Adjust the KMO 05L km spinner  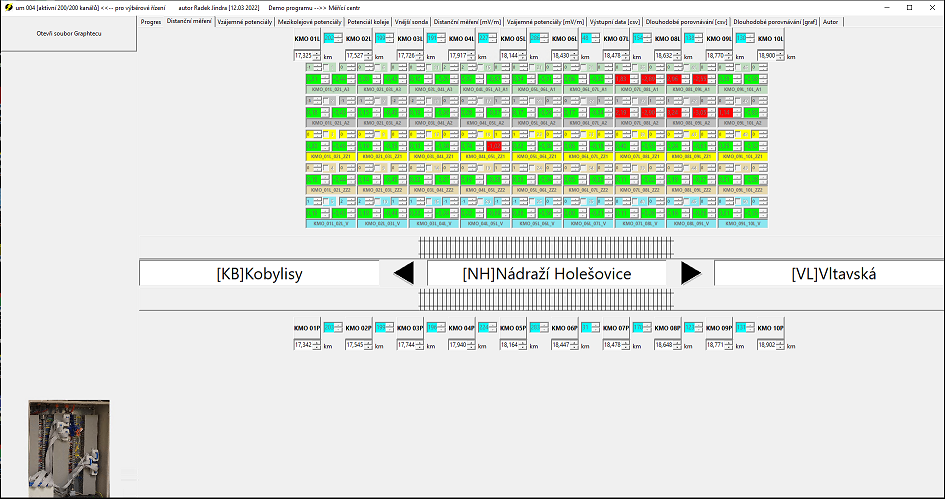coord(524,56)
